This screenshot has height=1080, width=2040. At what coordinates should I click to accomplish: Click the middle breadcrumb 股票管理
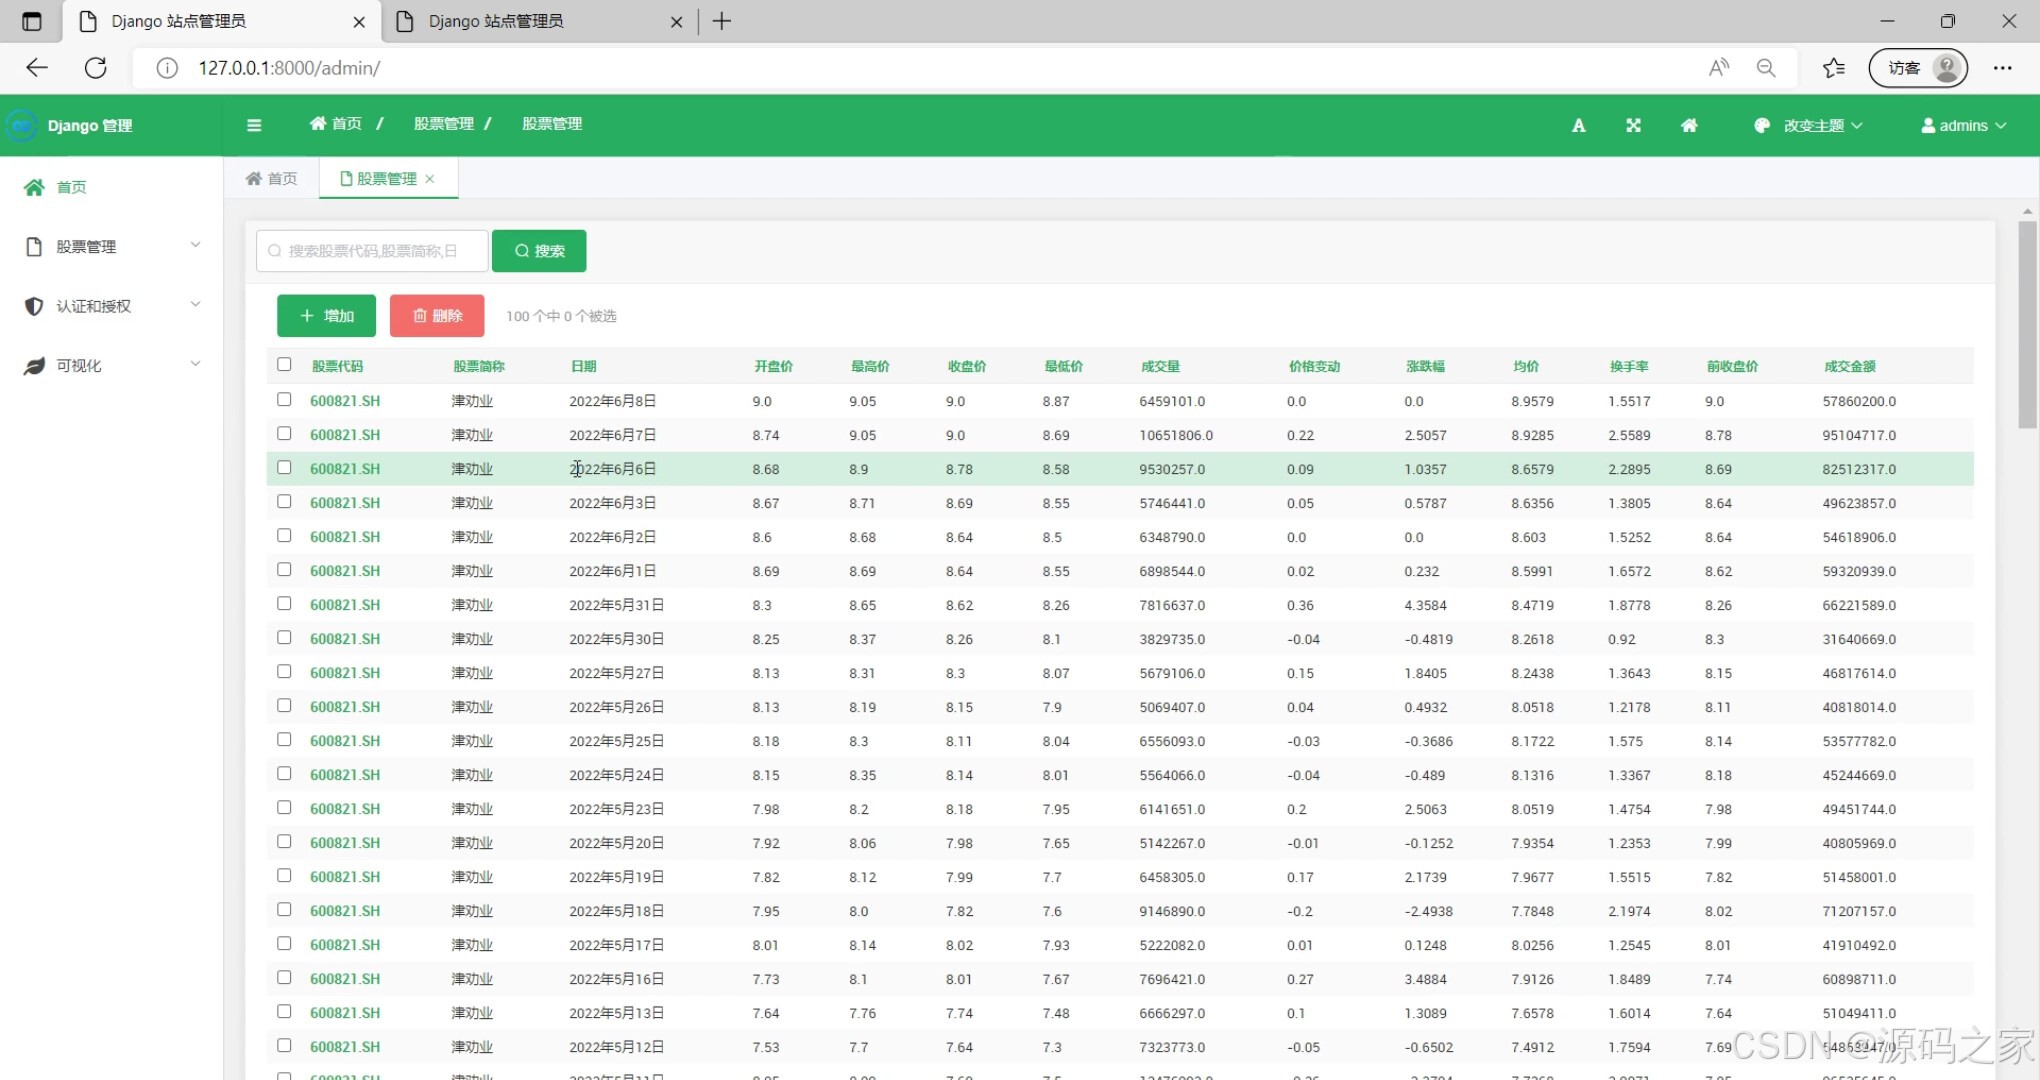[444, 123]
